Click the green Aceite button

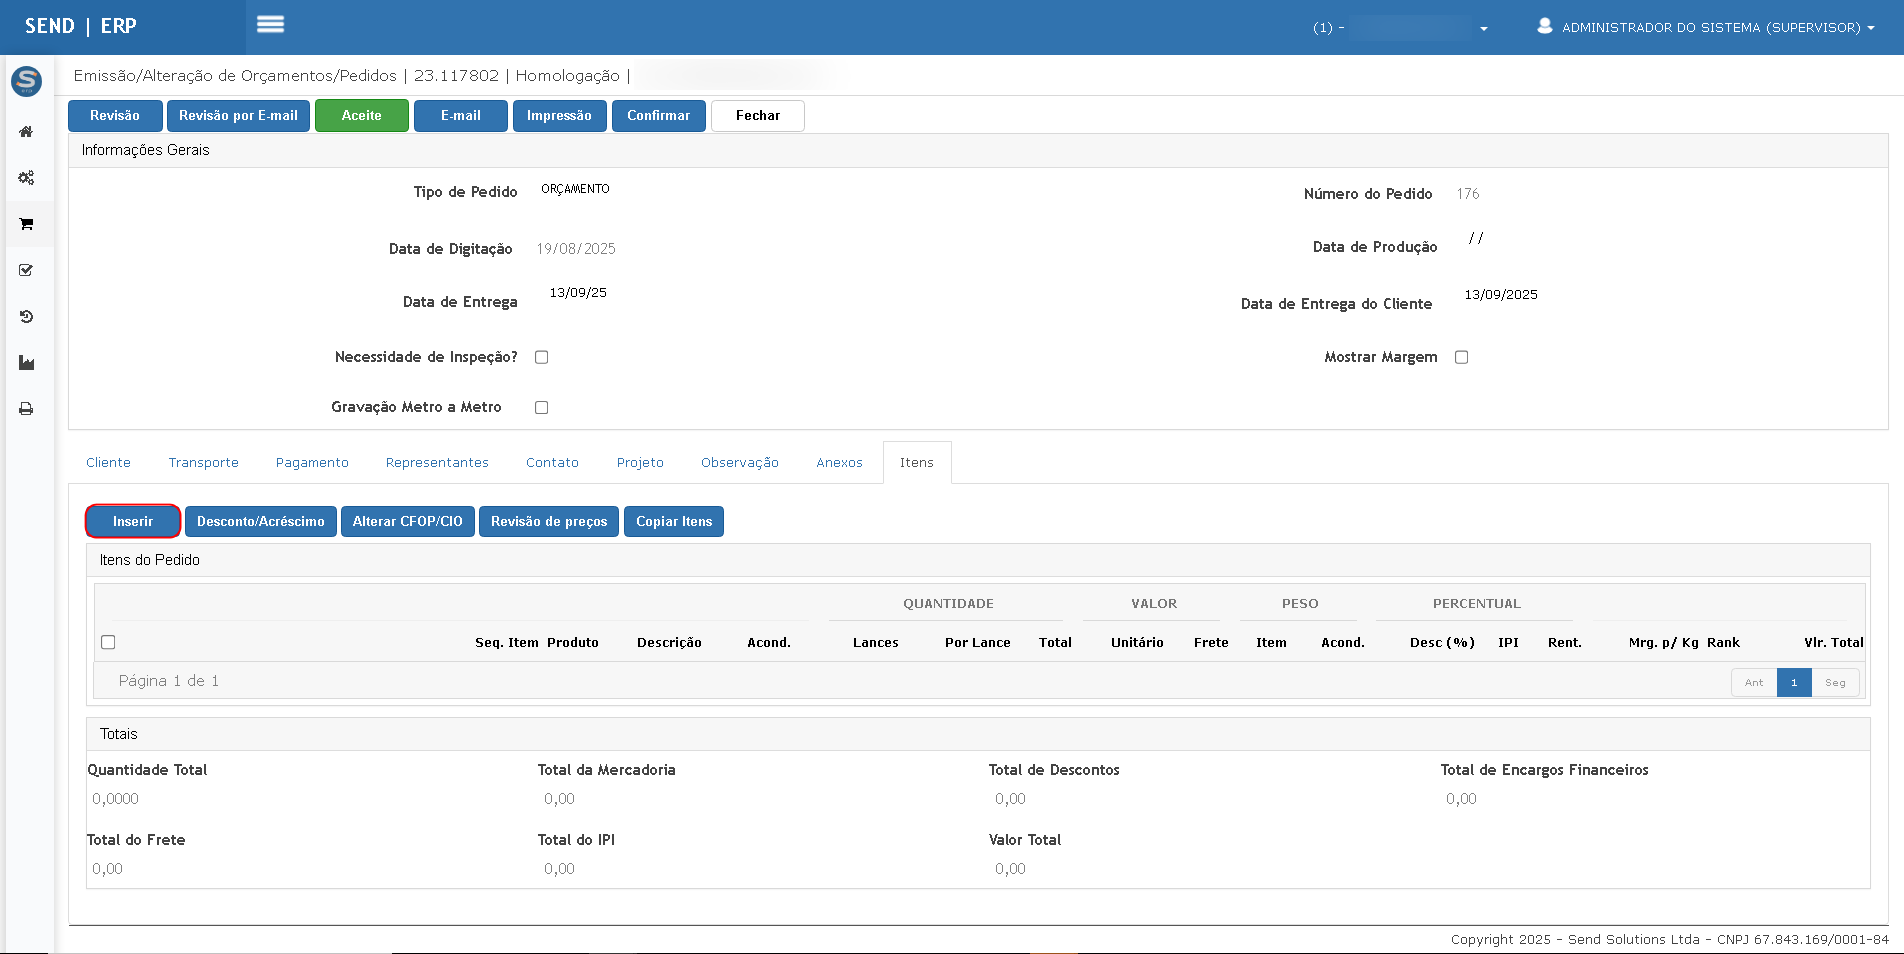click(362, 116)
